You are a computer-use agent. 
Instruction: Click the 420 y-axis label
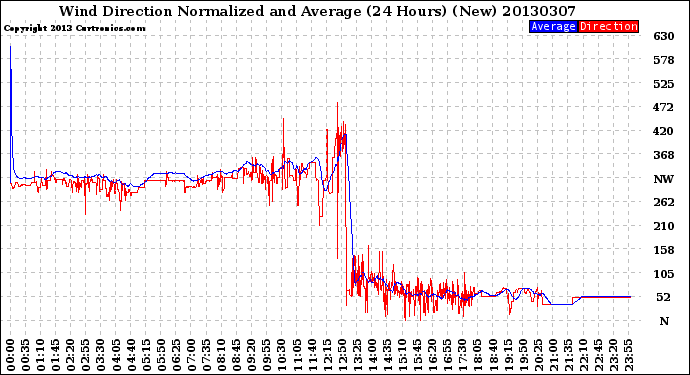pos(664,131)
